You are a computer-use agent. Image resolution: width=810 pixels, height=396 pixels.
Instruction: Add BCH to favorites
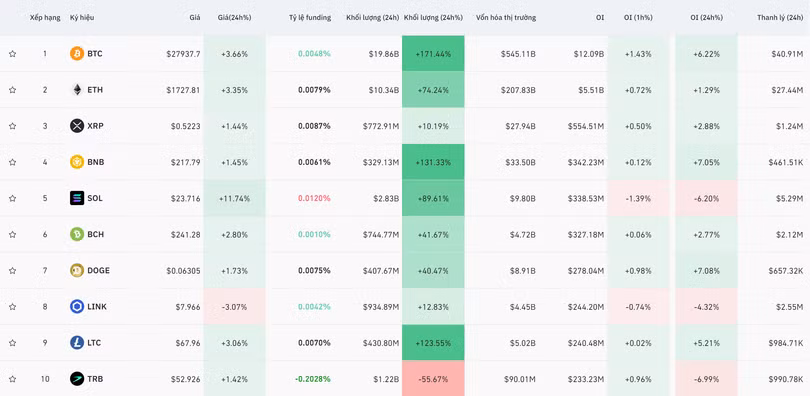12,234
